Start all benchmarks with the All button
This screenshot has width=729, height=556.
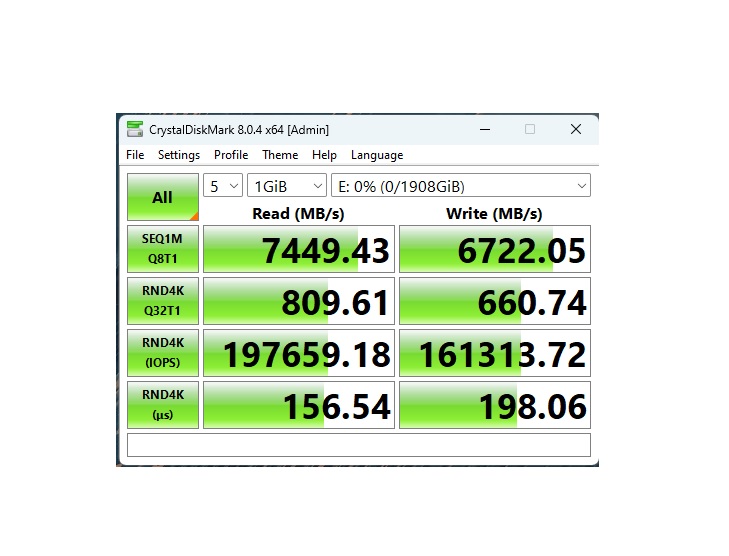click(x=163, y=197)
